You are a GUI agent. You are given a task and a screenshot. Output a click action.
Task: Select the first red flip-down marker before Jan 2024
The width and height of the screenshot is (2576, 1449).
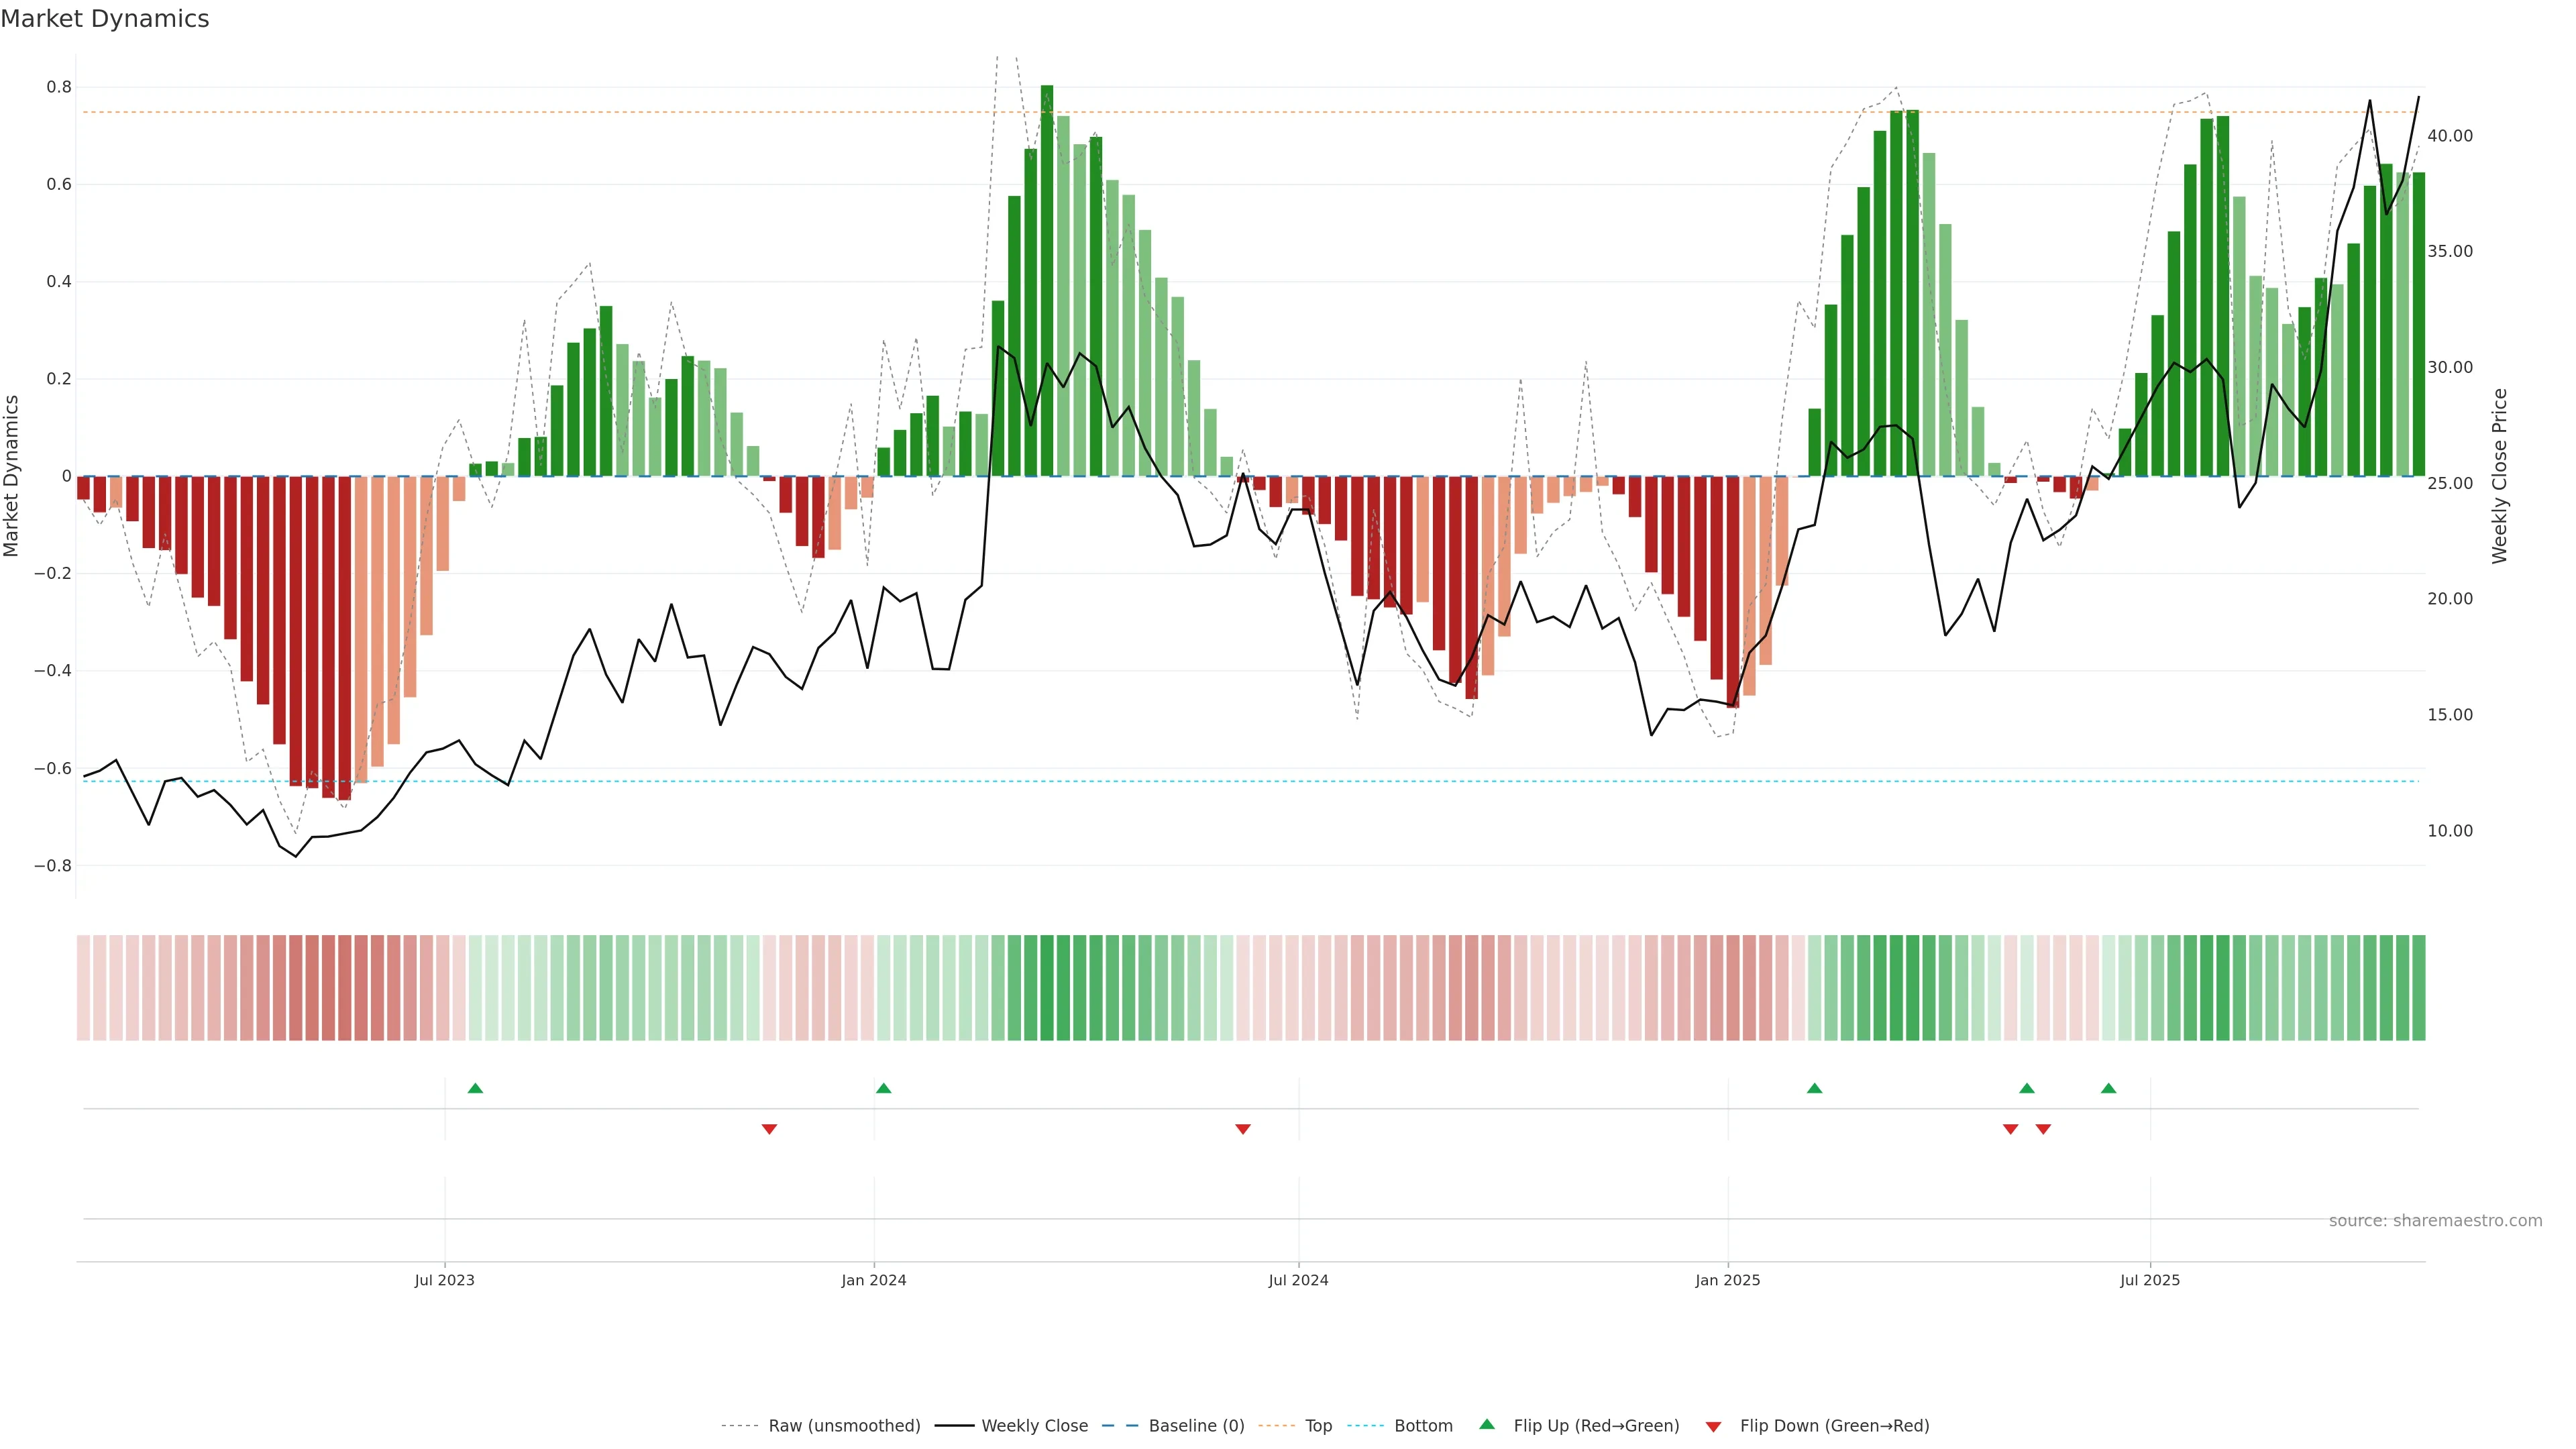point(769,1129)
